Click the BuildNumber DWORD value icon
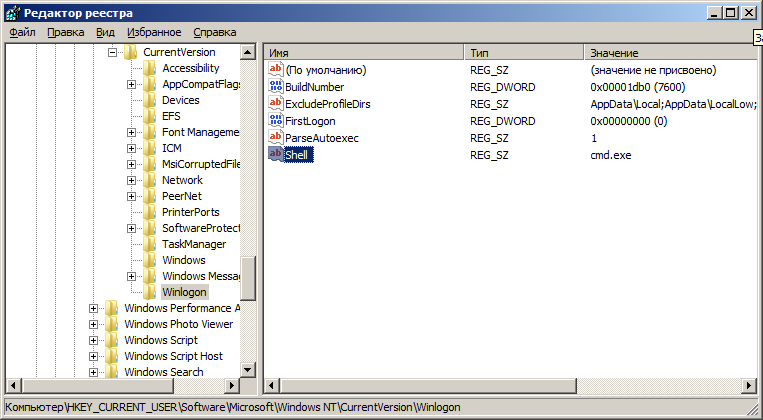The width and height of the screenshot is (763, 420). (x=276, y=86)
